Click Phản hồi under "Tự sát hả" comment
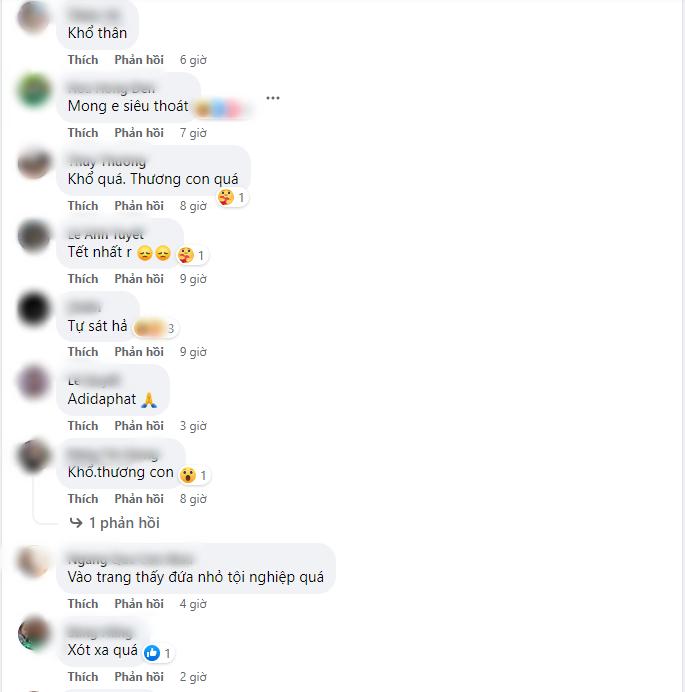The image size is (685, 692). tap(139, 352)
